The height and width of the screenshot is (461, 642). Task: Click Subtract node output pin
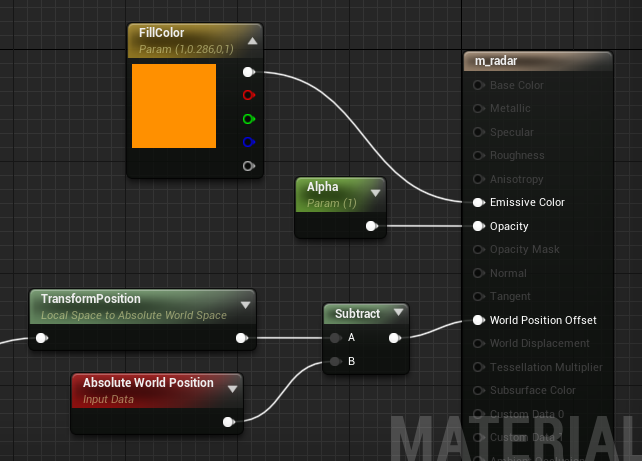394,338
